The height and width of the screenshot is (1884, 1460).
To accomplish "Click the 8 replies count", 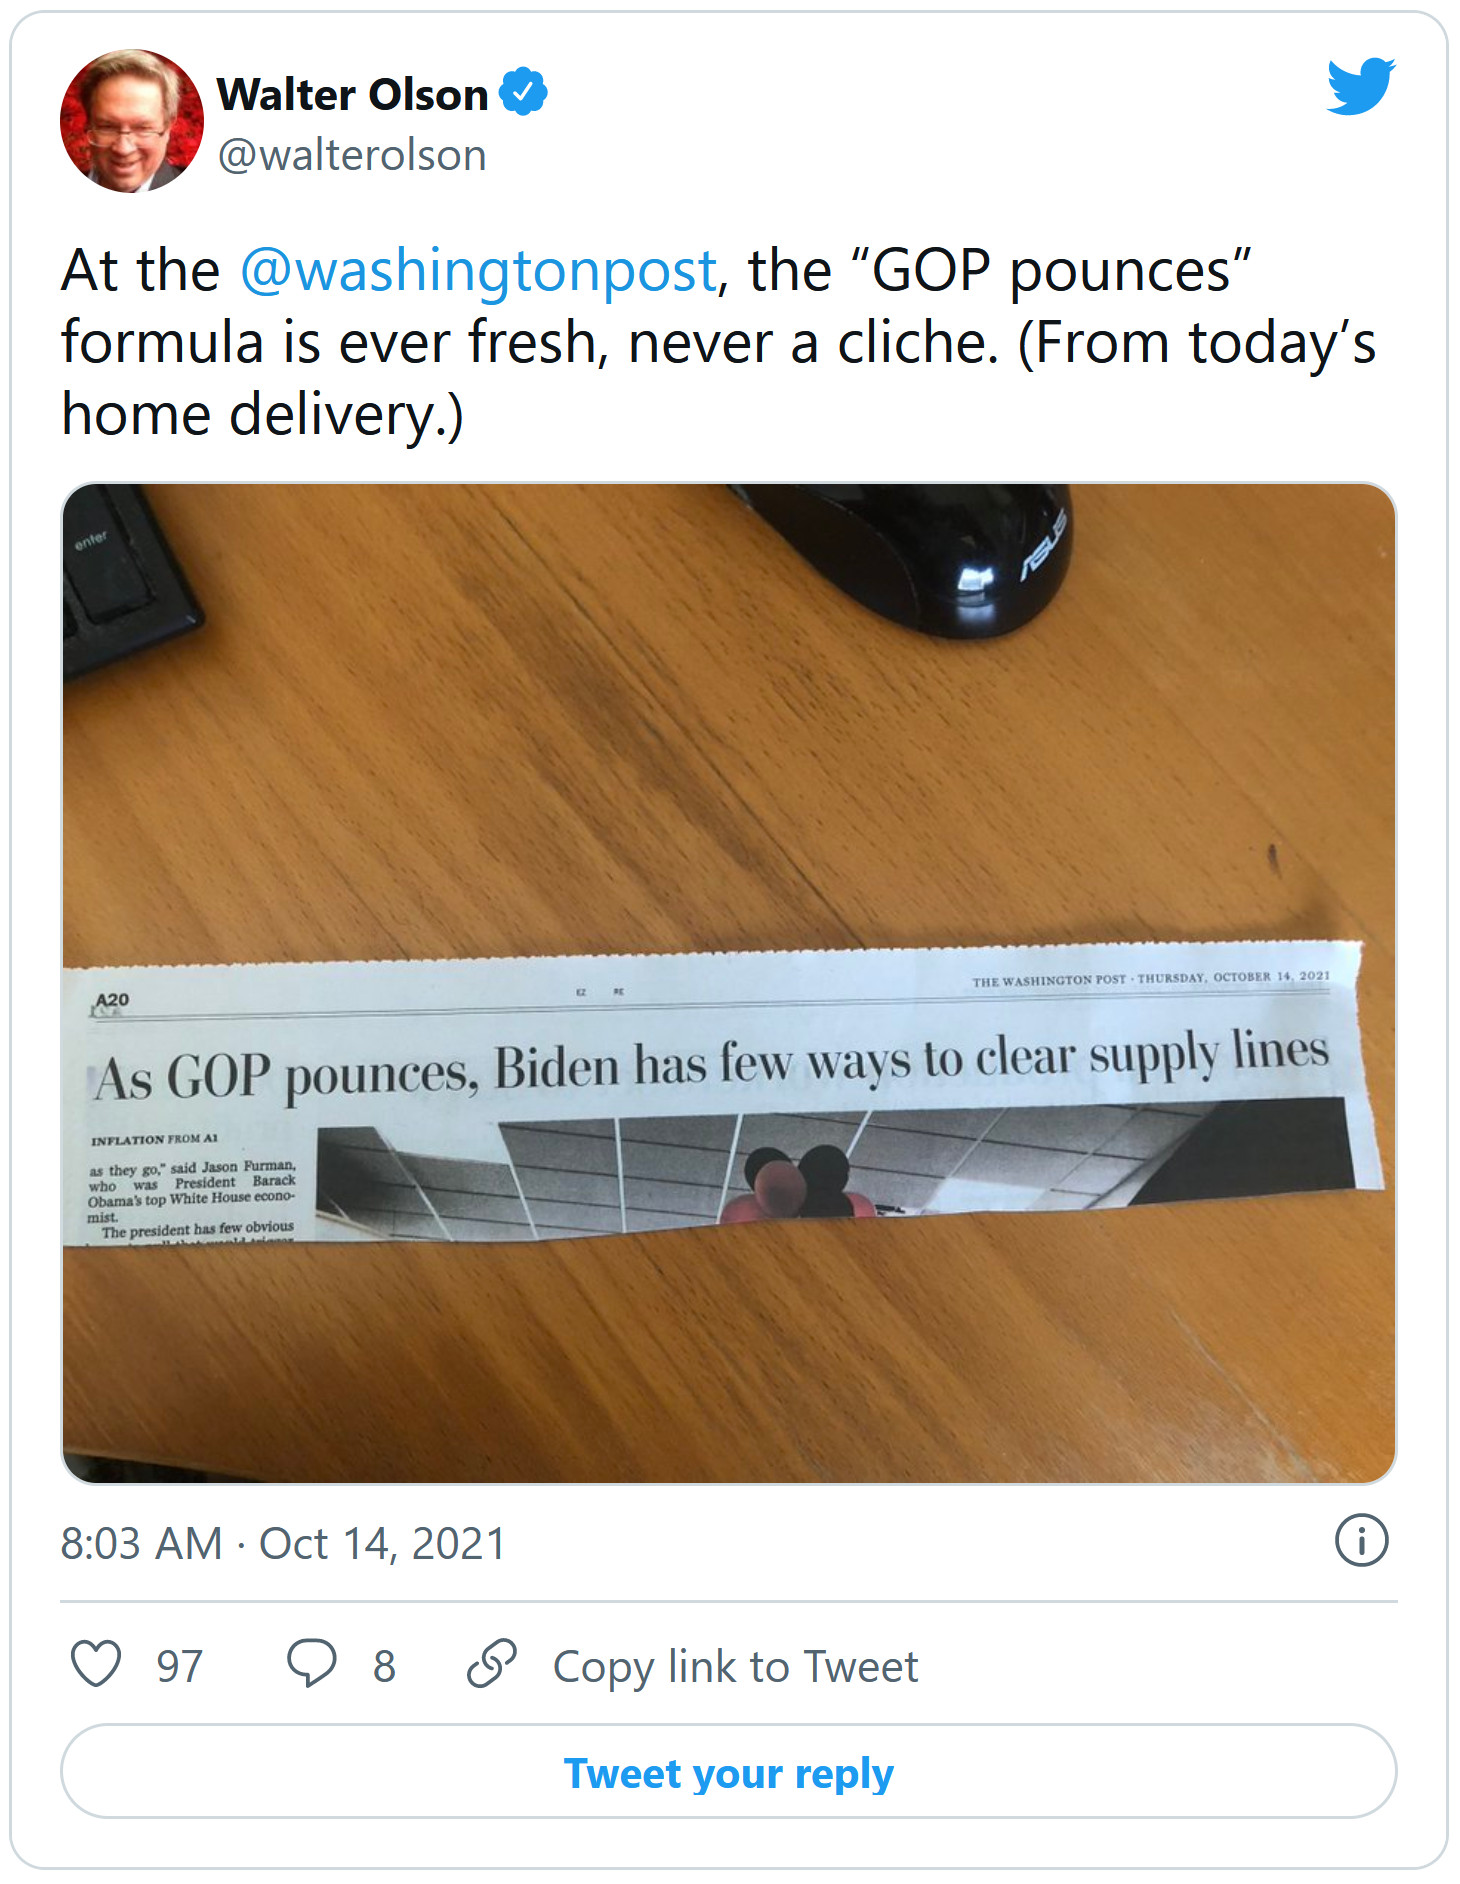I will pyautogui.click(x=384, y=1667).
